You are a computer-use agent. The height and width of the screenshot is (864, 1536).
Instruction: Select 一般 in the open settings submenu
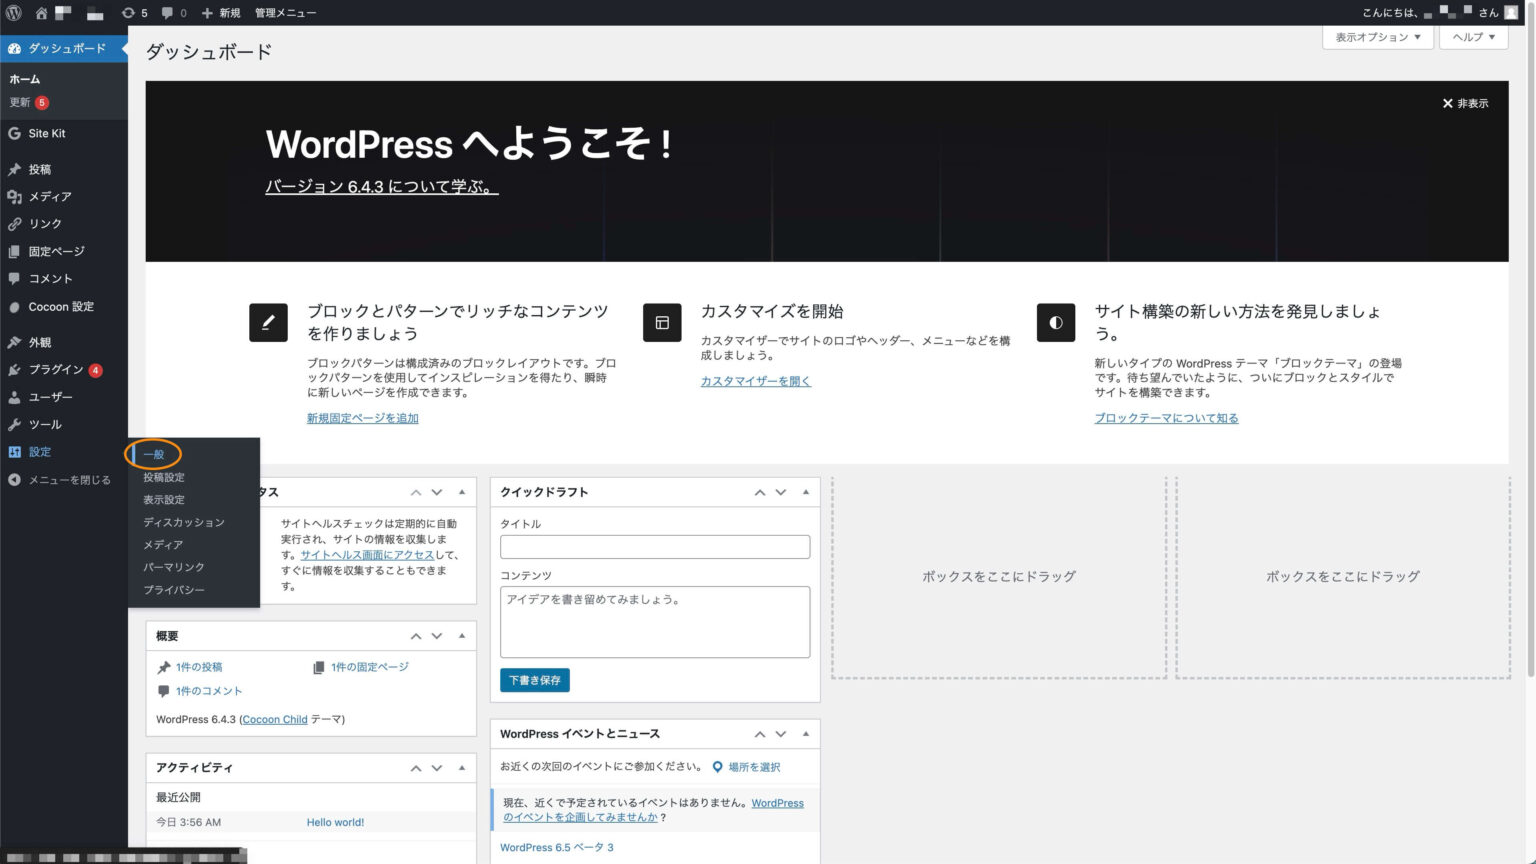tap(154, 454)
